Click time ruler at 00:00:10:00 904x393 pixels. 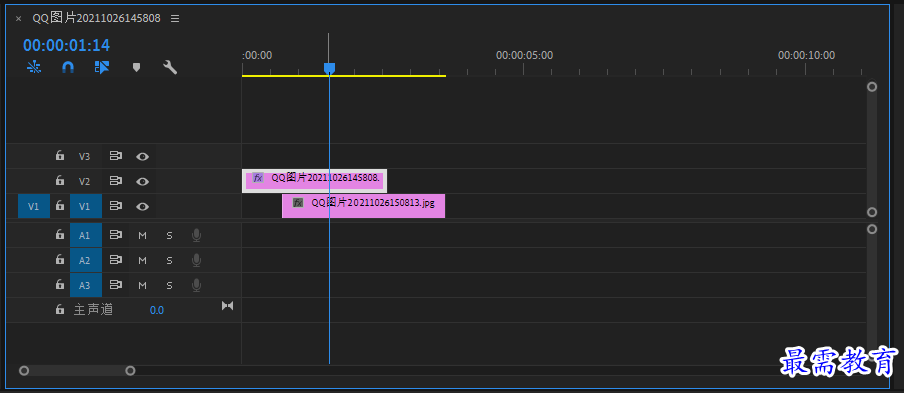click(x=806, y=55)
